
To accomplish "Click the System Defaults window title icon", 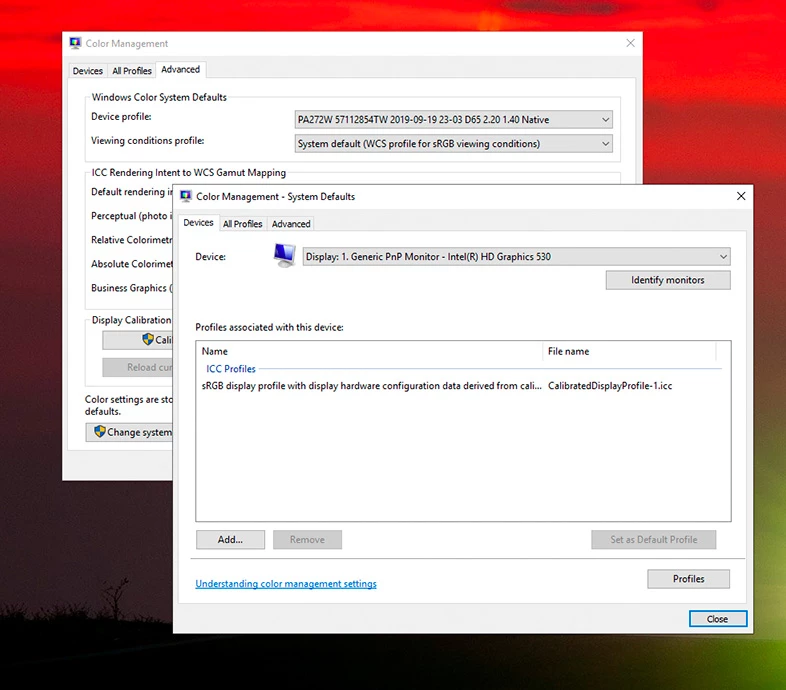I will [x=186, y=196].
